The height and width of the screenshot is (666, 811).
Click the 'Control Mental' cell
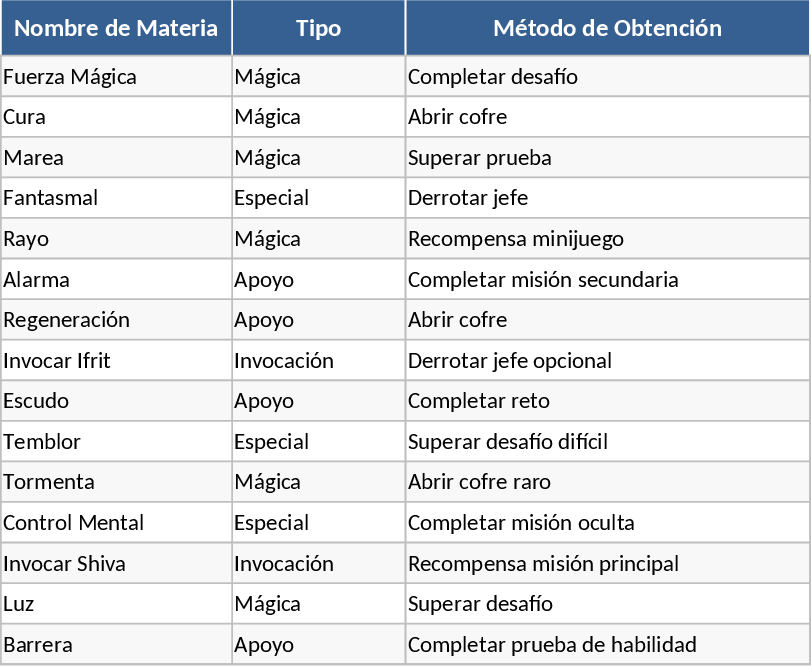pos(74,523)
